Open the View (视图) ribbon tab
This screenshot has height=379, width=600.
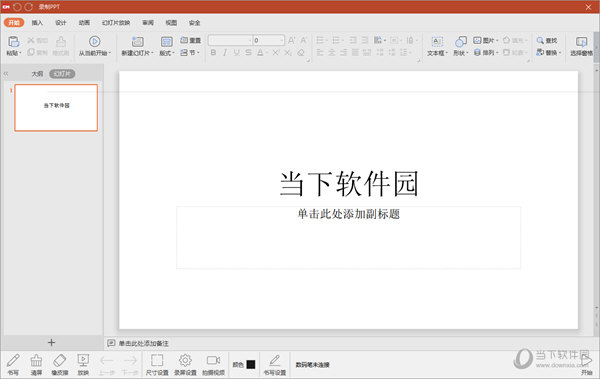click(x=171, y=23)
